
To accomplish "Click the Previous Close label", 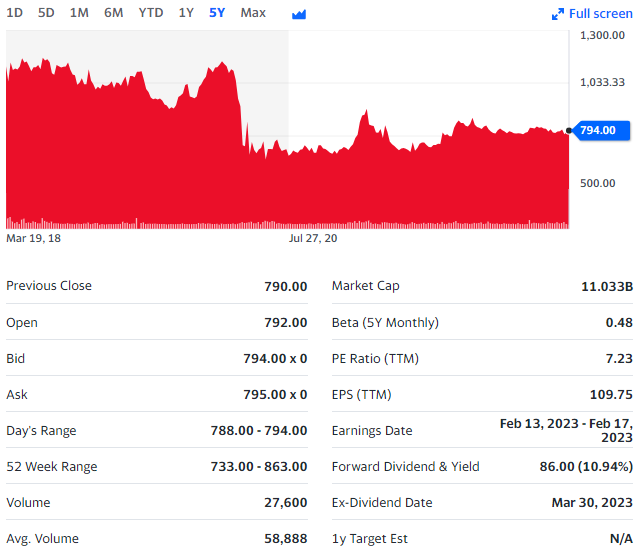I will pyautogui.click(x=49, y=285).
